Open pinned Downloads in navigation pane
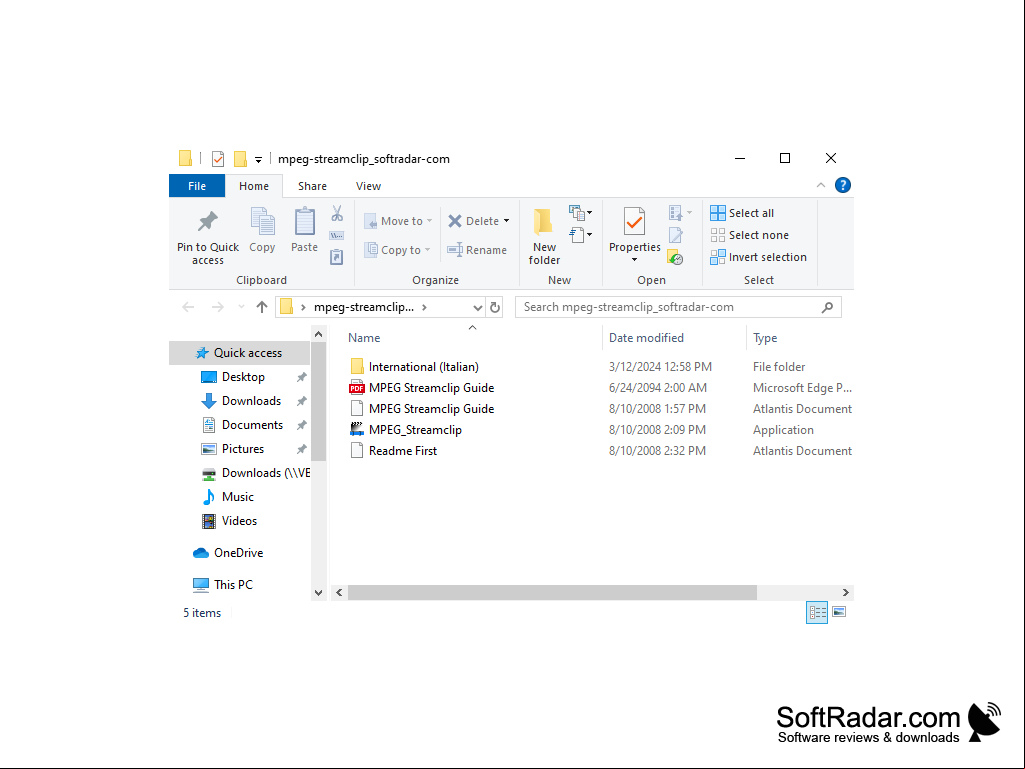This screenshot has width=1025, height=769. pyautogui.click(x=252, y=402)
